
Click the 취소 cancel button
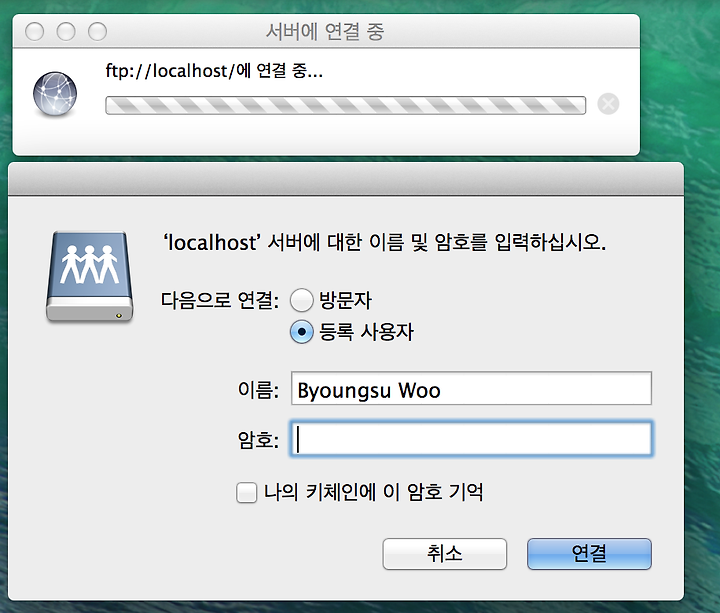click(444, 554)
